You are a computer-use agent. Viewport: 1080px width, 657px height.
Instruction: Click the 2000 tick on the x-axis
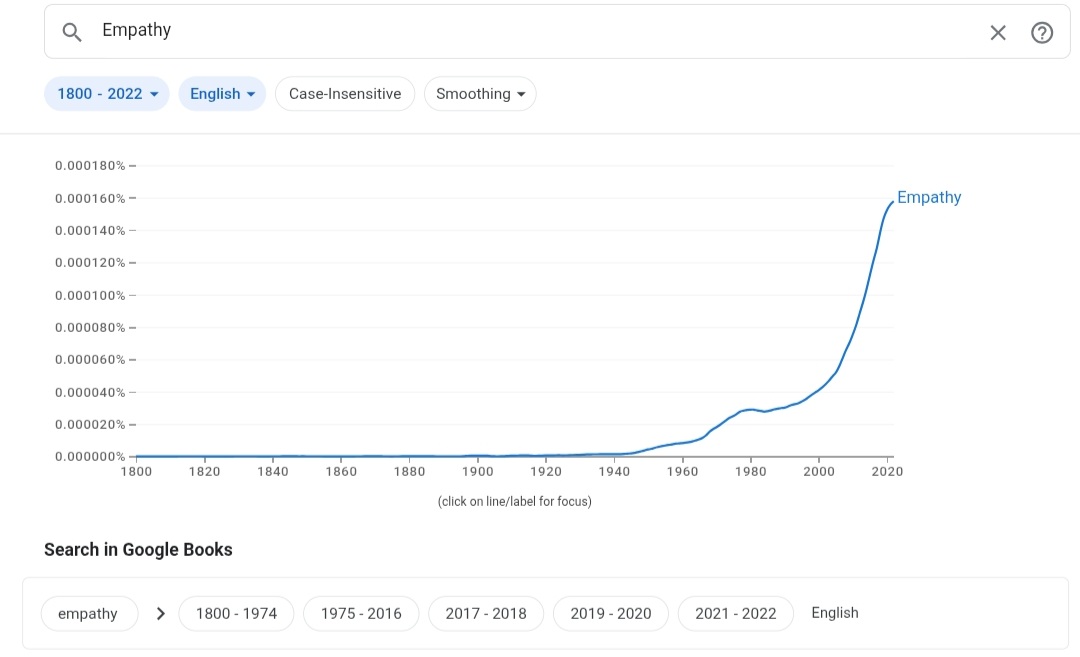pos(819,471)
